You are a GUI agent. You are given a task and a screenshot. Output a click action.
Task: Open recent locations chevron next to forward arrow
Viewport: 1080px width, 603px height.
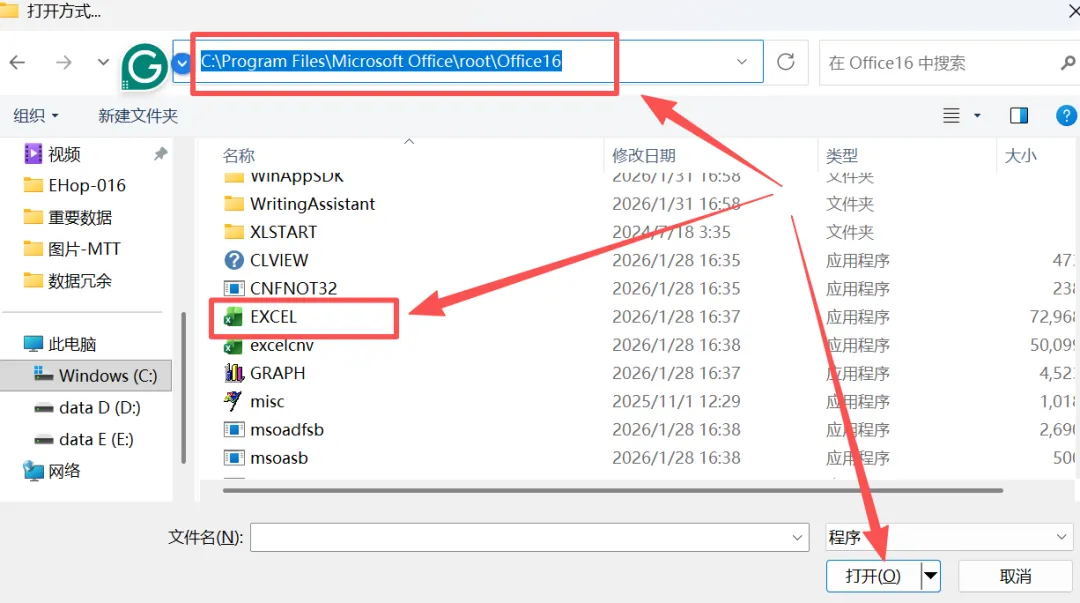[x=103, y=62]
